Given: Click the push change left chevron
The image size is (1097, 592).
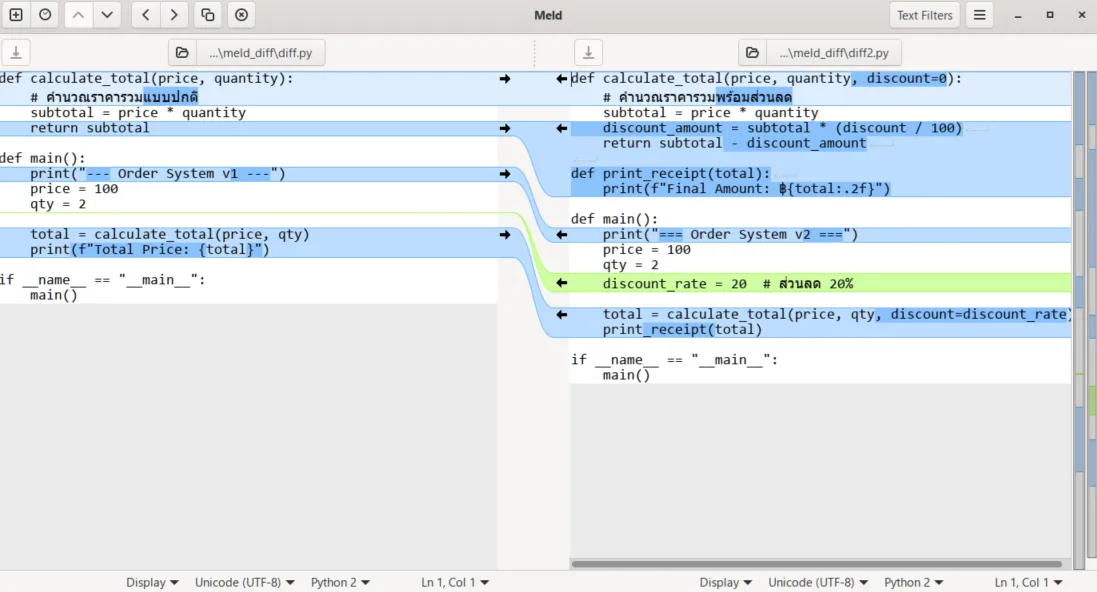Looking at the screenshot, I should (146, 15).
